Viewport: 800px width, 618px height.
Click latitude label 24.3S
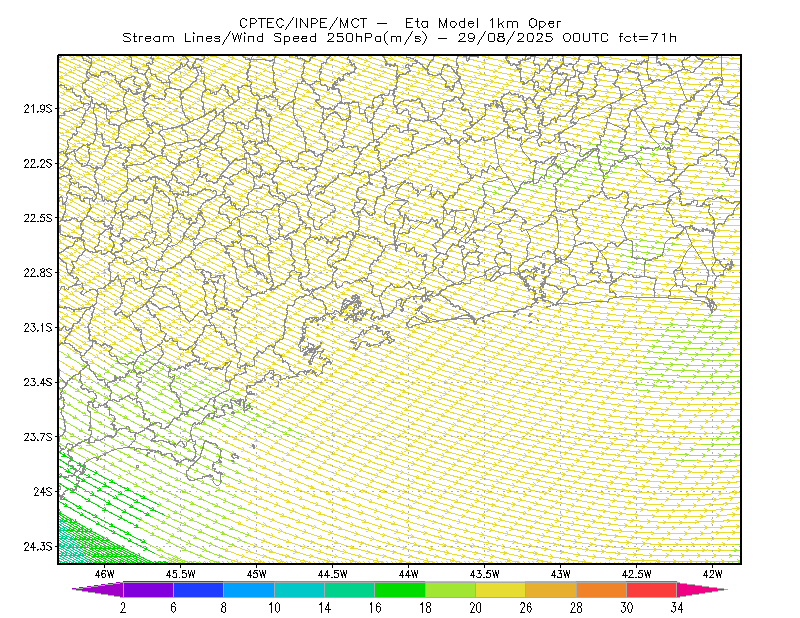point(37,547)
